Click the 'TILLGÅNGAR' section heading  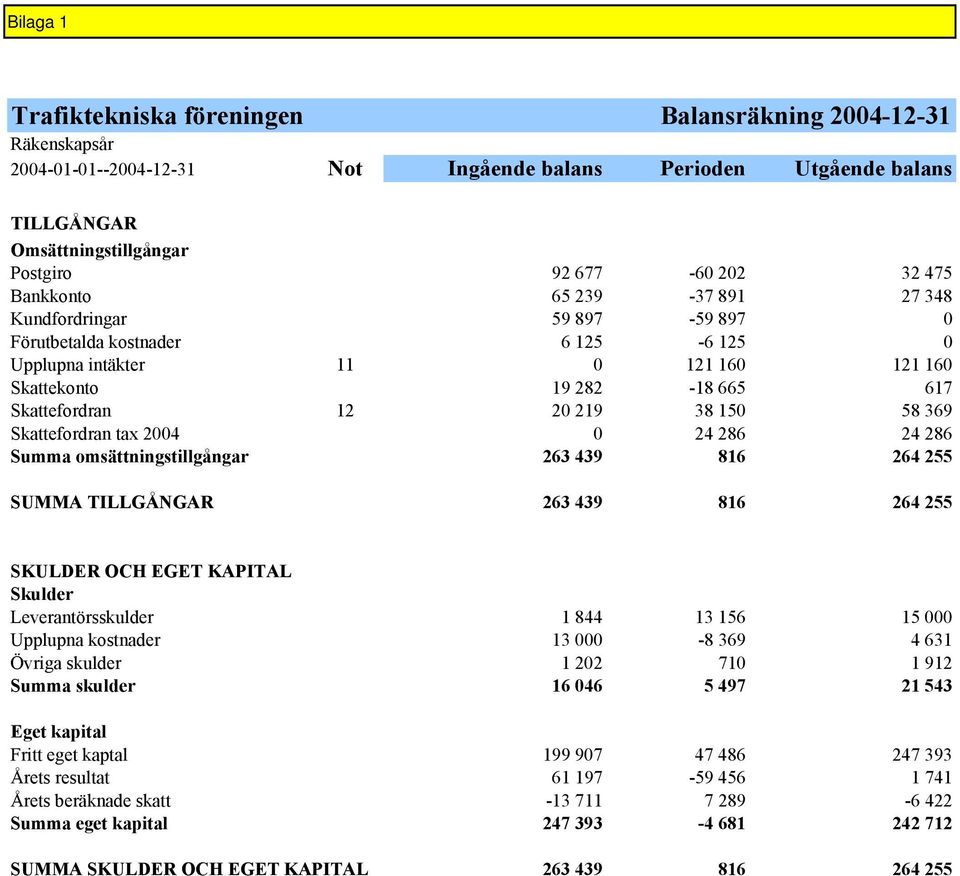coord(73,223)
